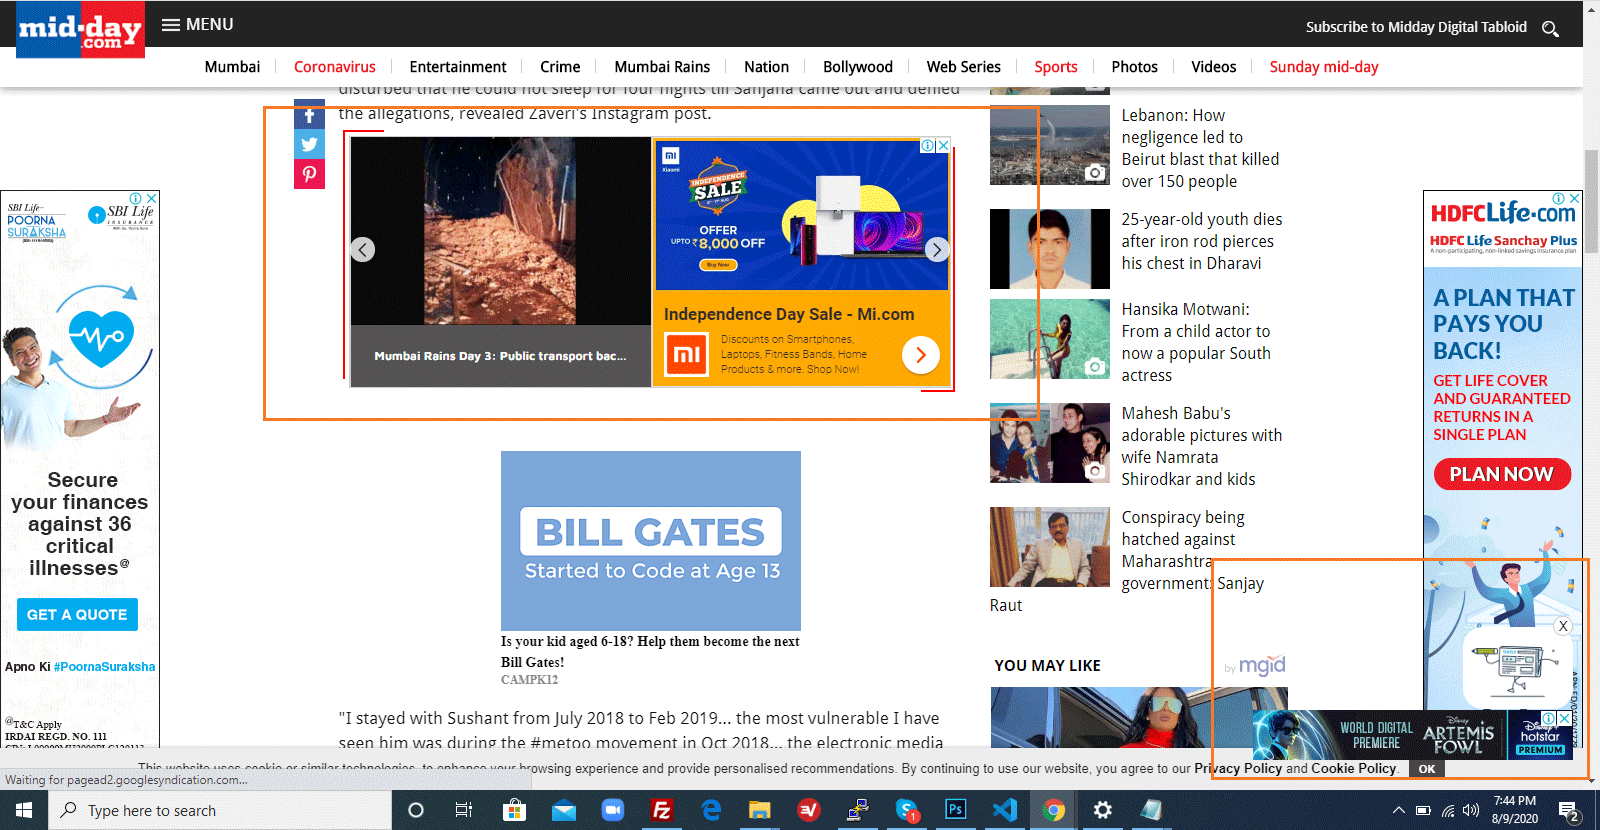This screenshot has width=1600, height=830.
Task: Share article on Twitter
Action: pos(309,144)
